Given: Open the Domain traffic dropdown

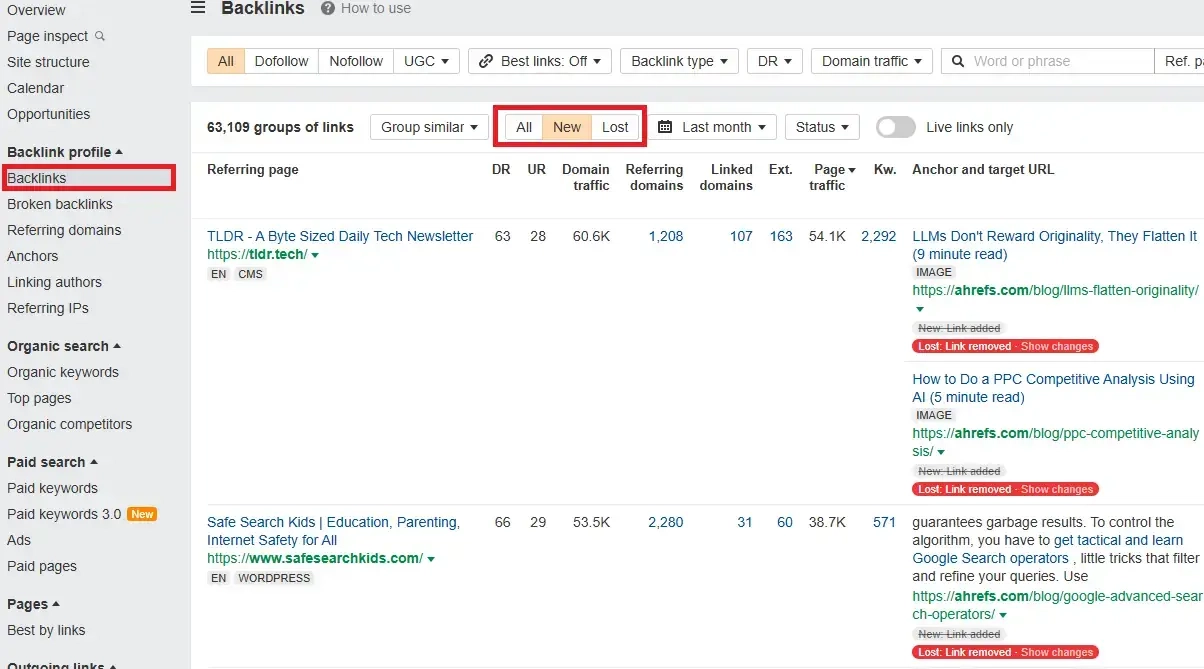Looking at the screenshot, I should tap(871, 61).
